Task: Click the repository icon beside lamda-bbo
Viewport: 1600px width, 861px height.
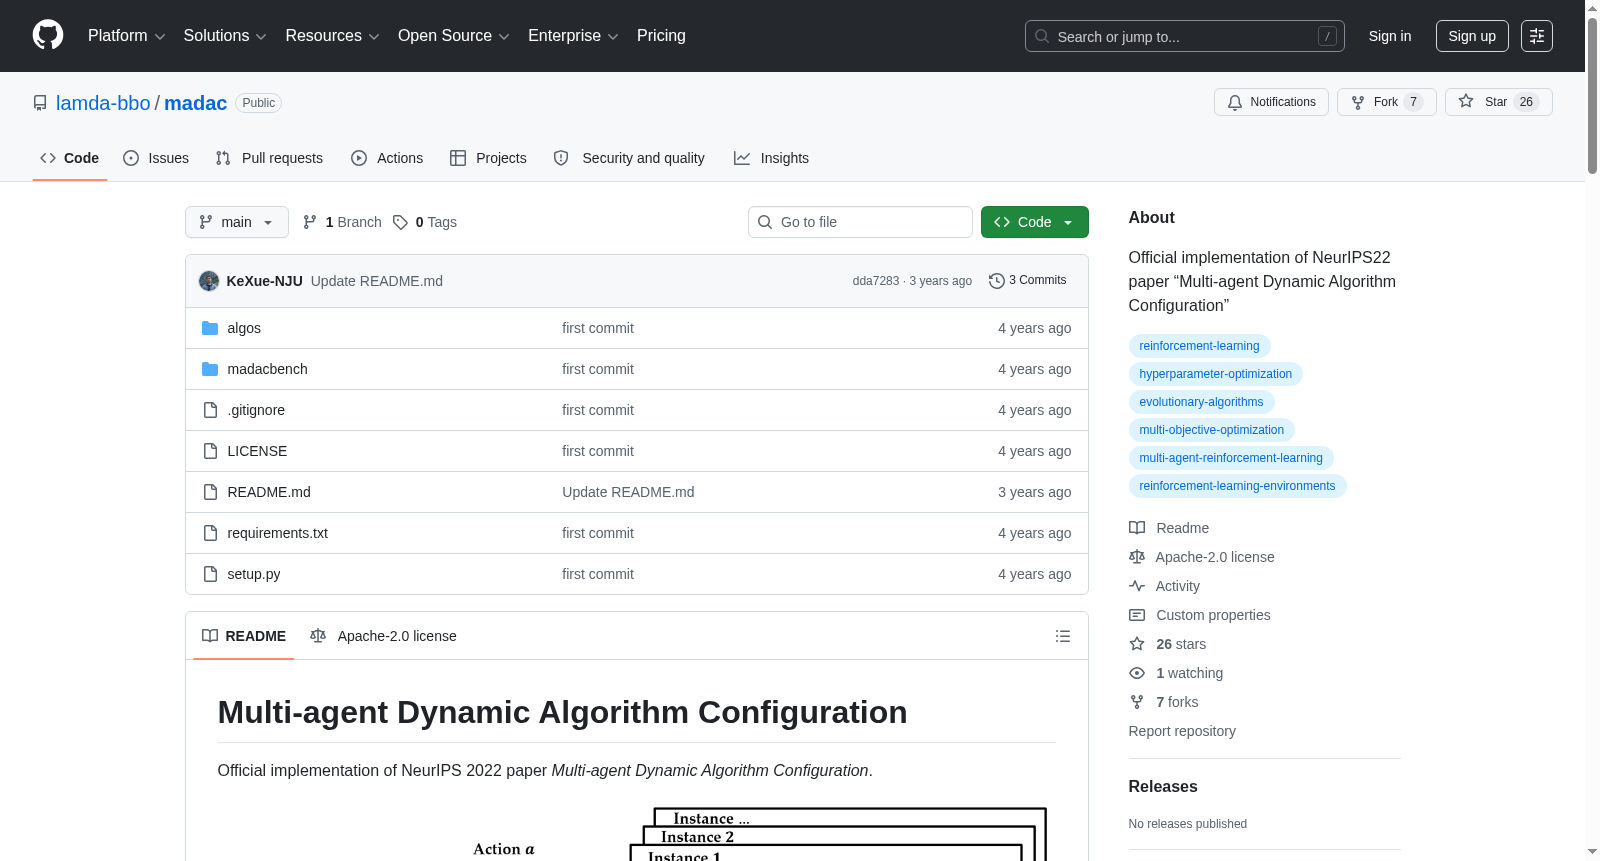Action: (40, 103)
